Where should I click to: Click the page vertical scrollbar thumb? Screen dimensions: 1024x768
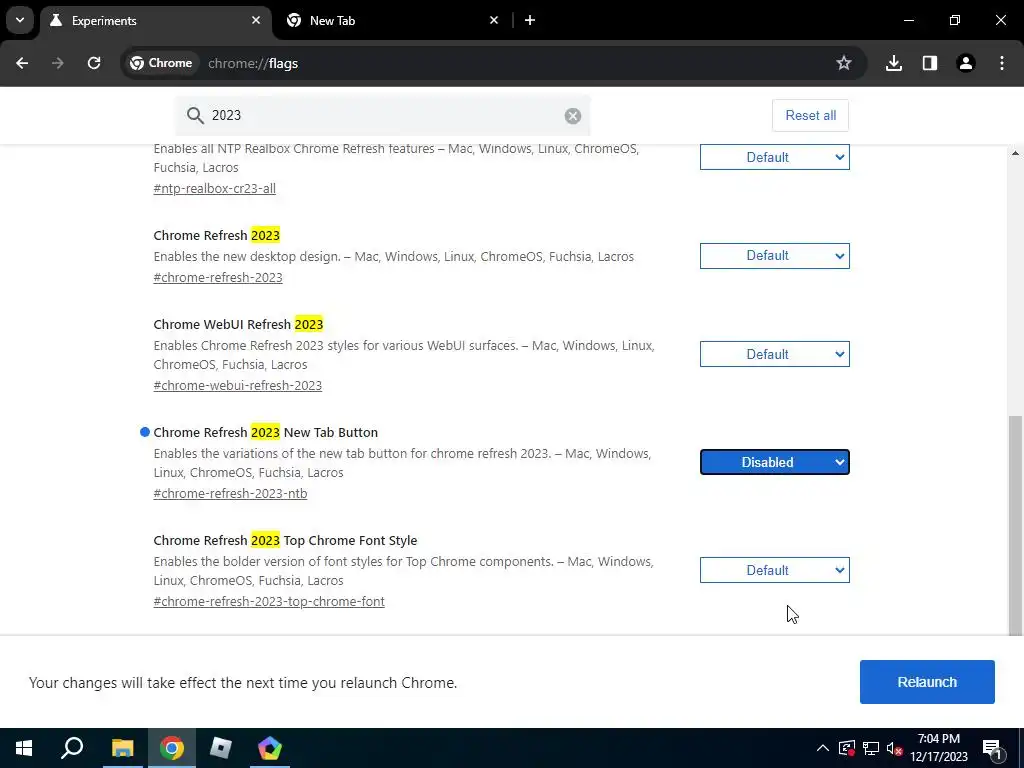pyautogui.click(x=1015, y=526)
